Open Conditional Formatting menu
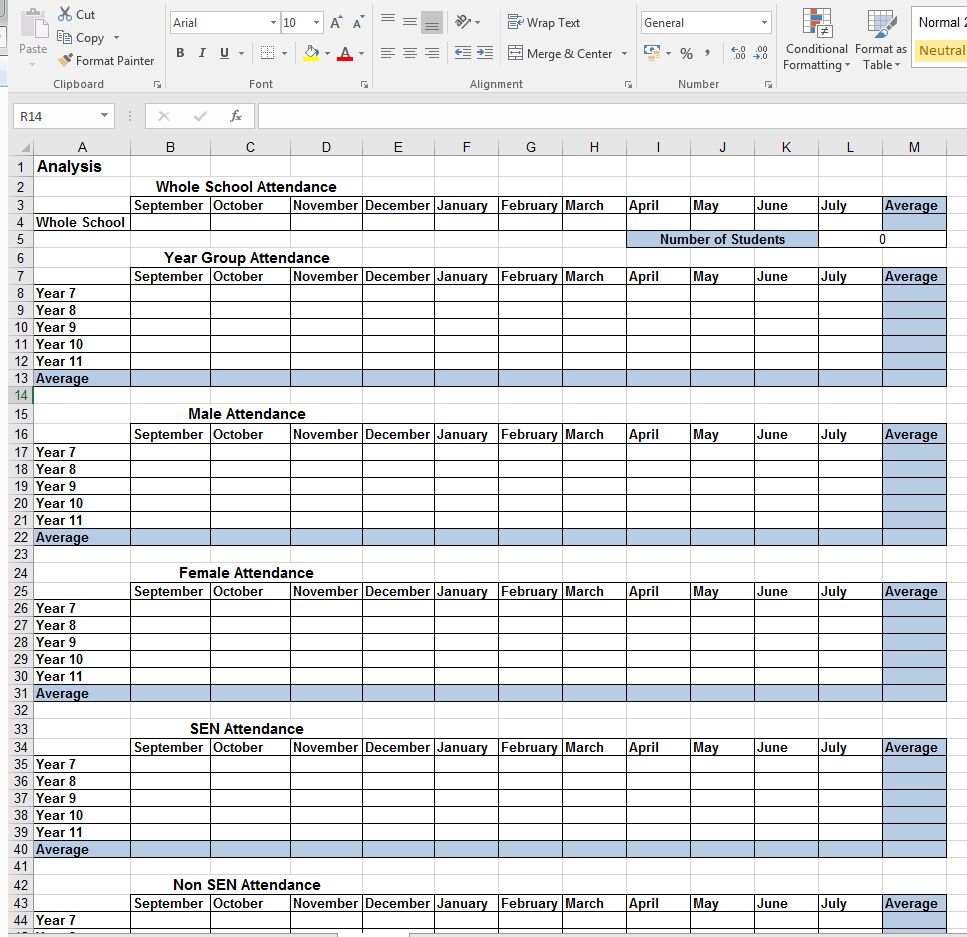967x937 pixels. click(817, 39)
